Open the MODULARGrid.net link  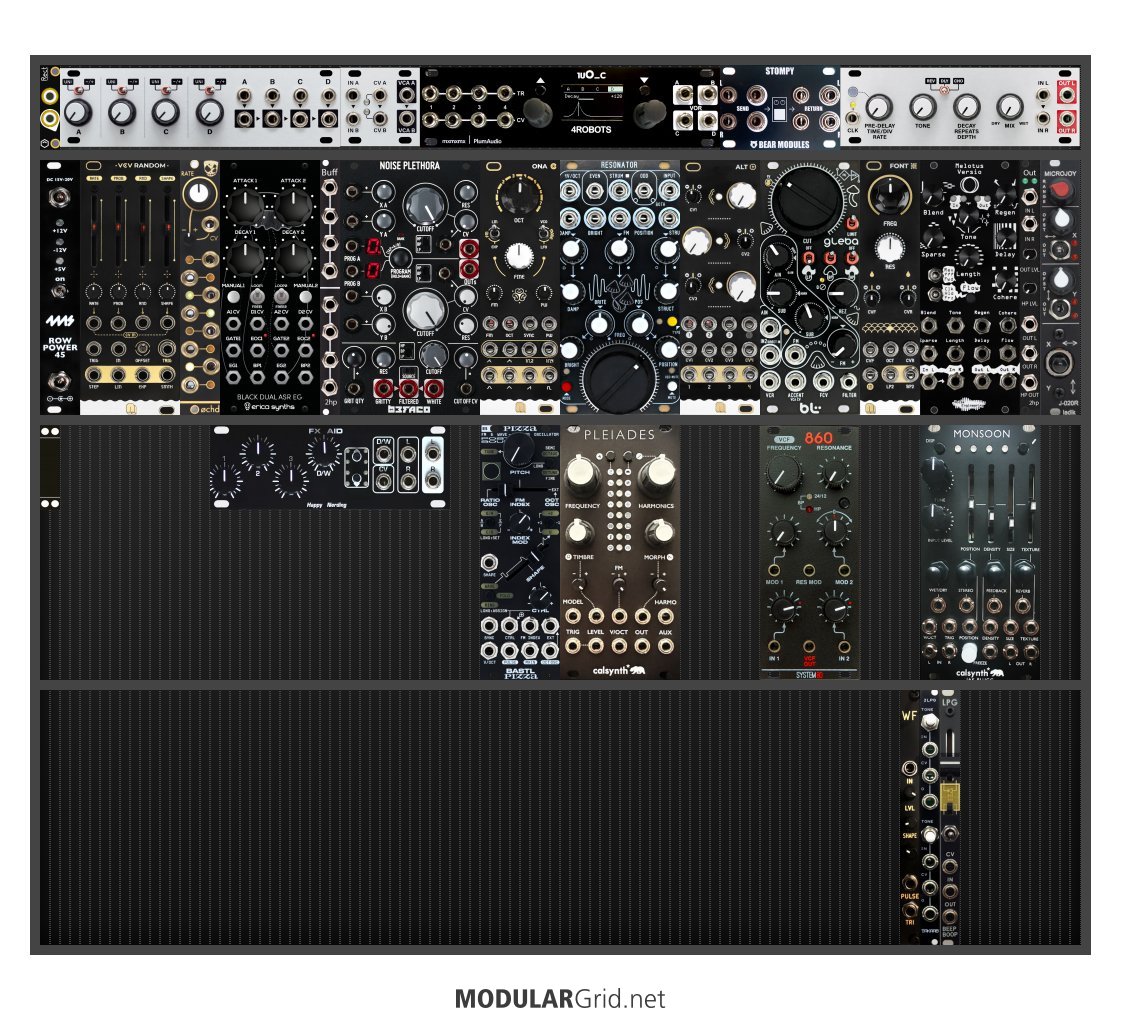coord(560,999)
